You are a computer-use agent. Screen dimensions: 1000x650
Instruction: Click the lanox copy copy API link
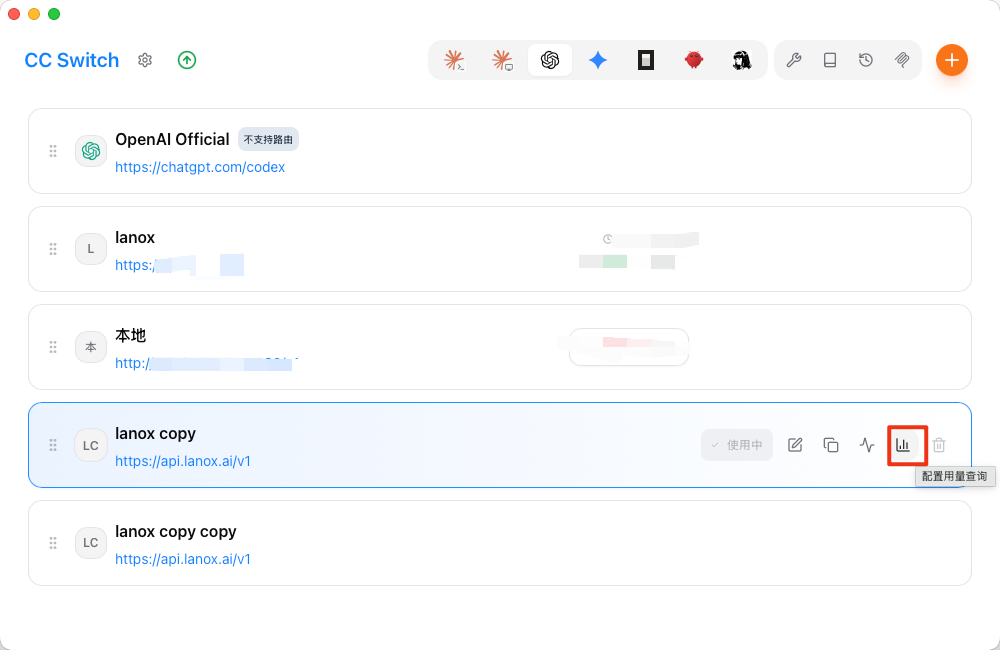(182, 559)
